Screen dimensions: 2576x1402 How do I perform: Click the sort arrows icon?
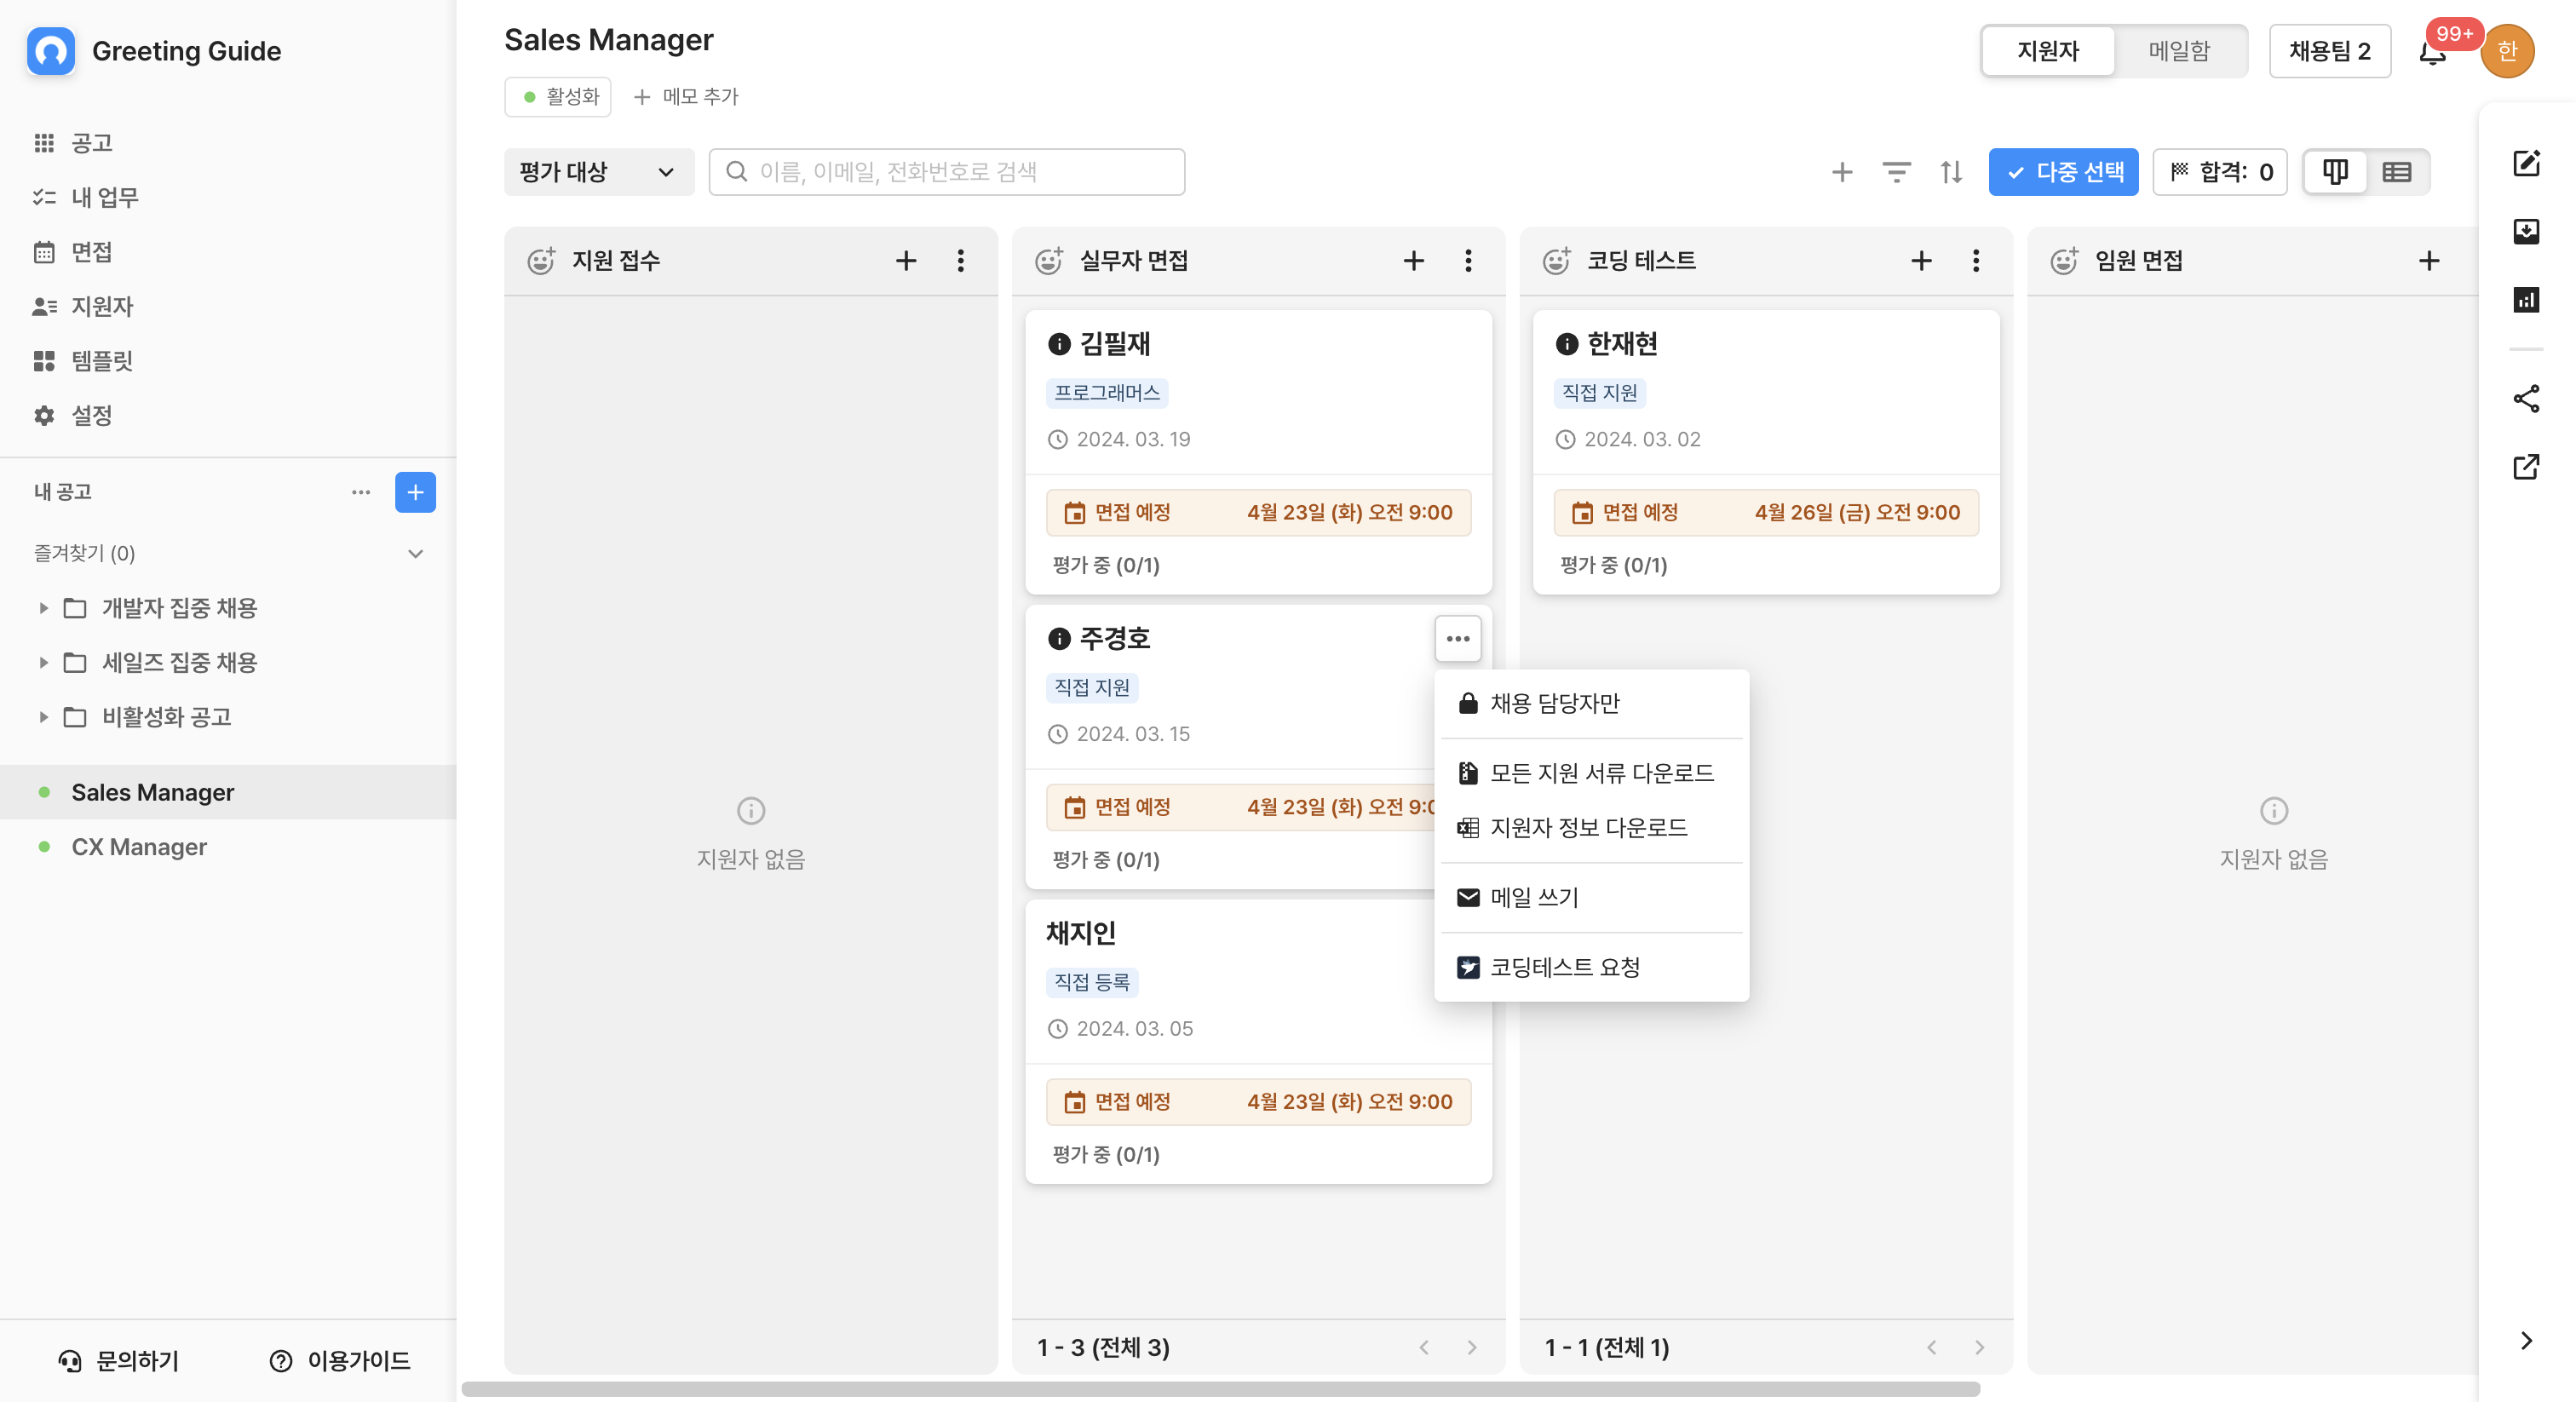tap(1951, 172)
